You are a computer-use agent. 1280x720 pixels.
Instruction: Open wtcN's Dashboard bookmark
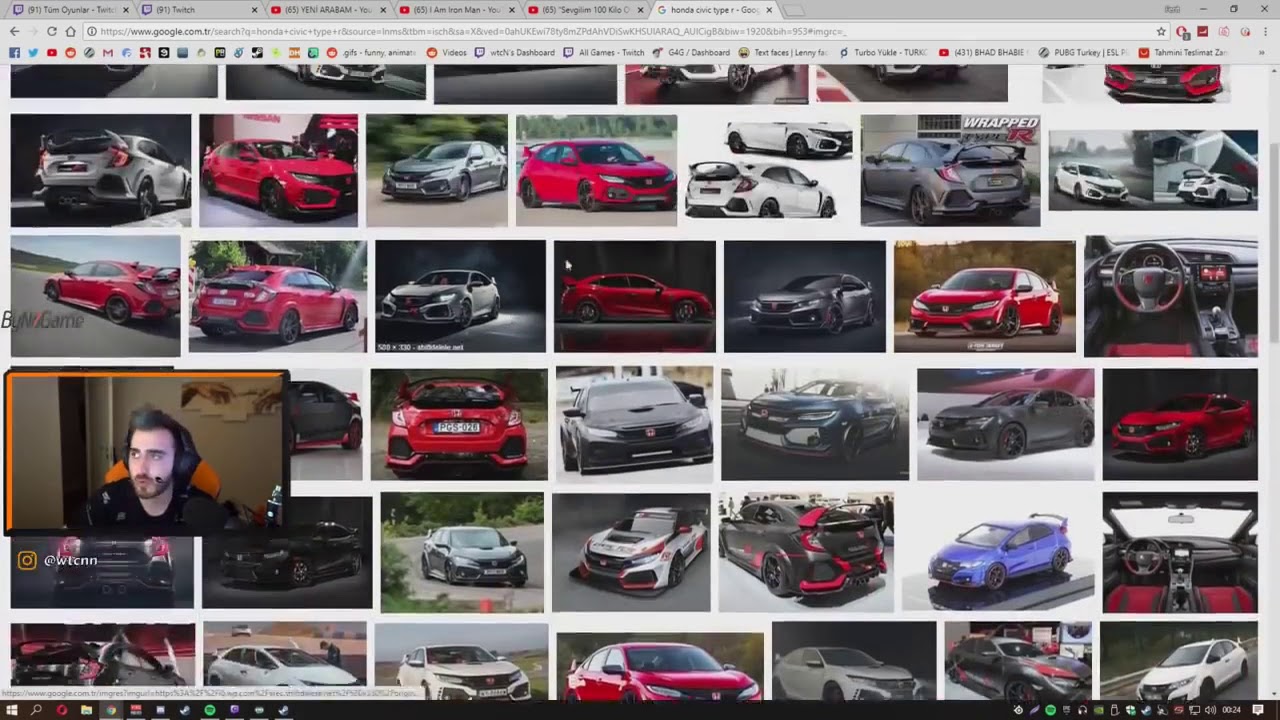[x=515, y=52]
